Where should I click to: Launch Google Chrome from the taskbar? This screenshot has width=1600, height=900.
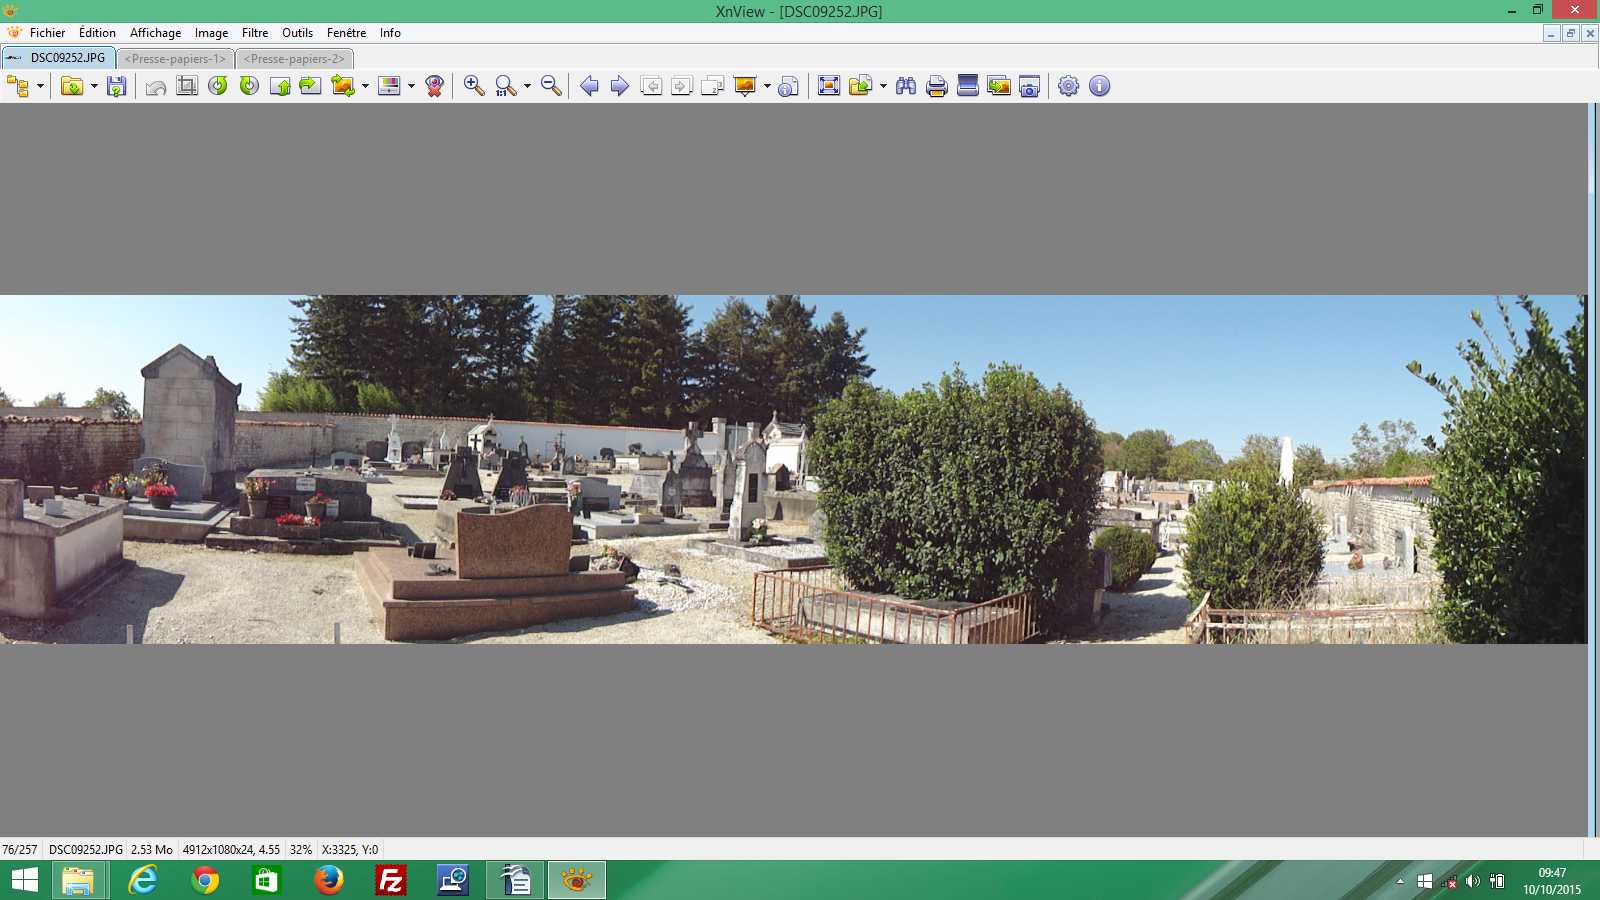[205, 880]
